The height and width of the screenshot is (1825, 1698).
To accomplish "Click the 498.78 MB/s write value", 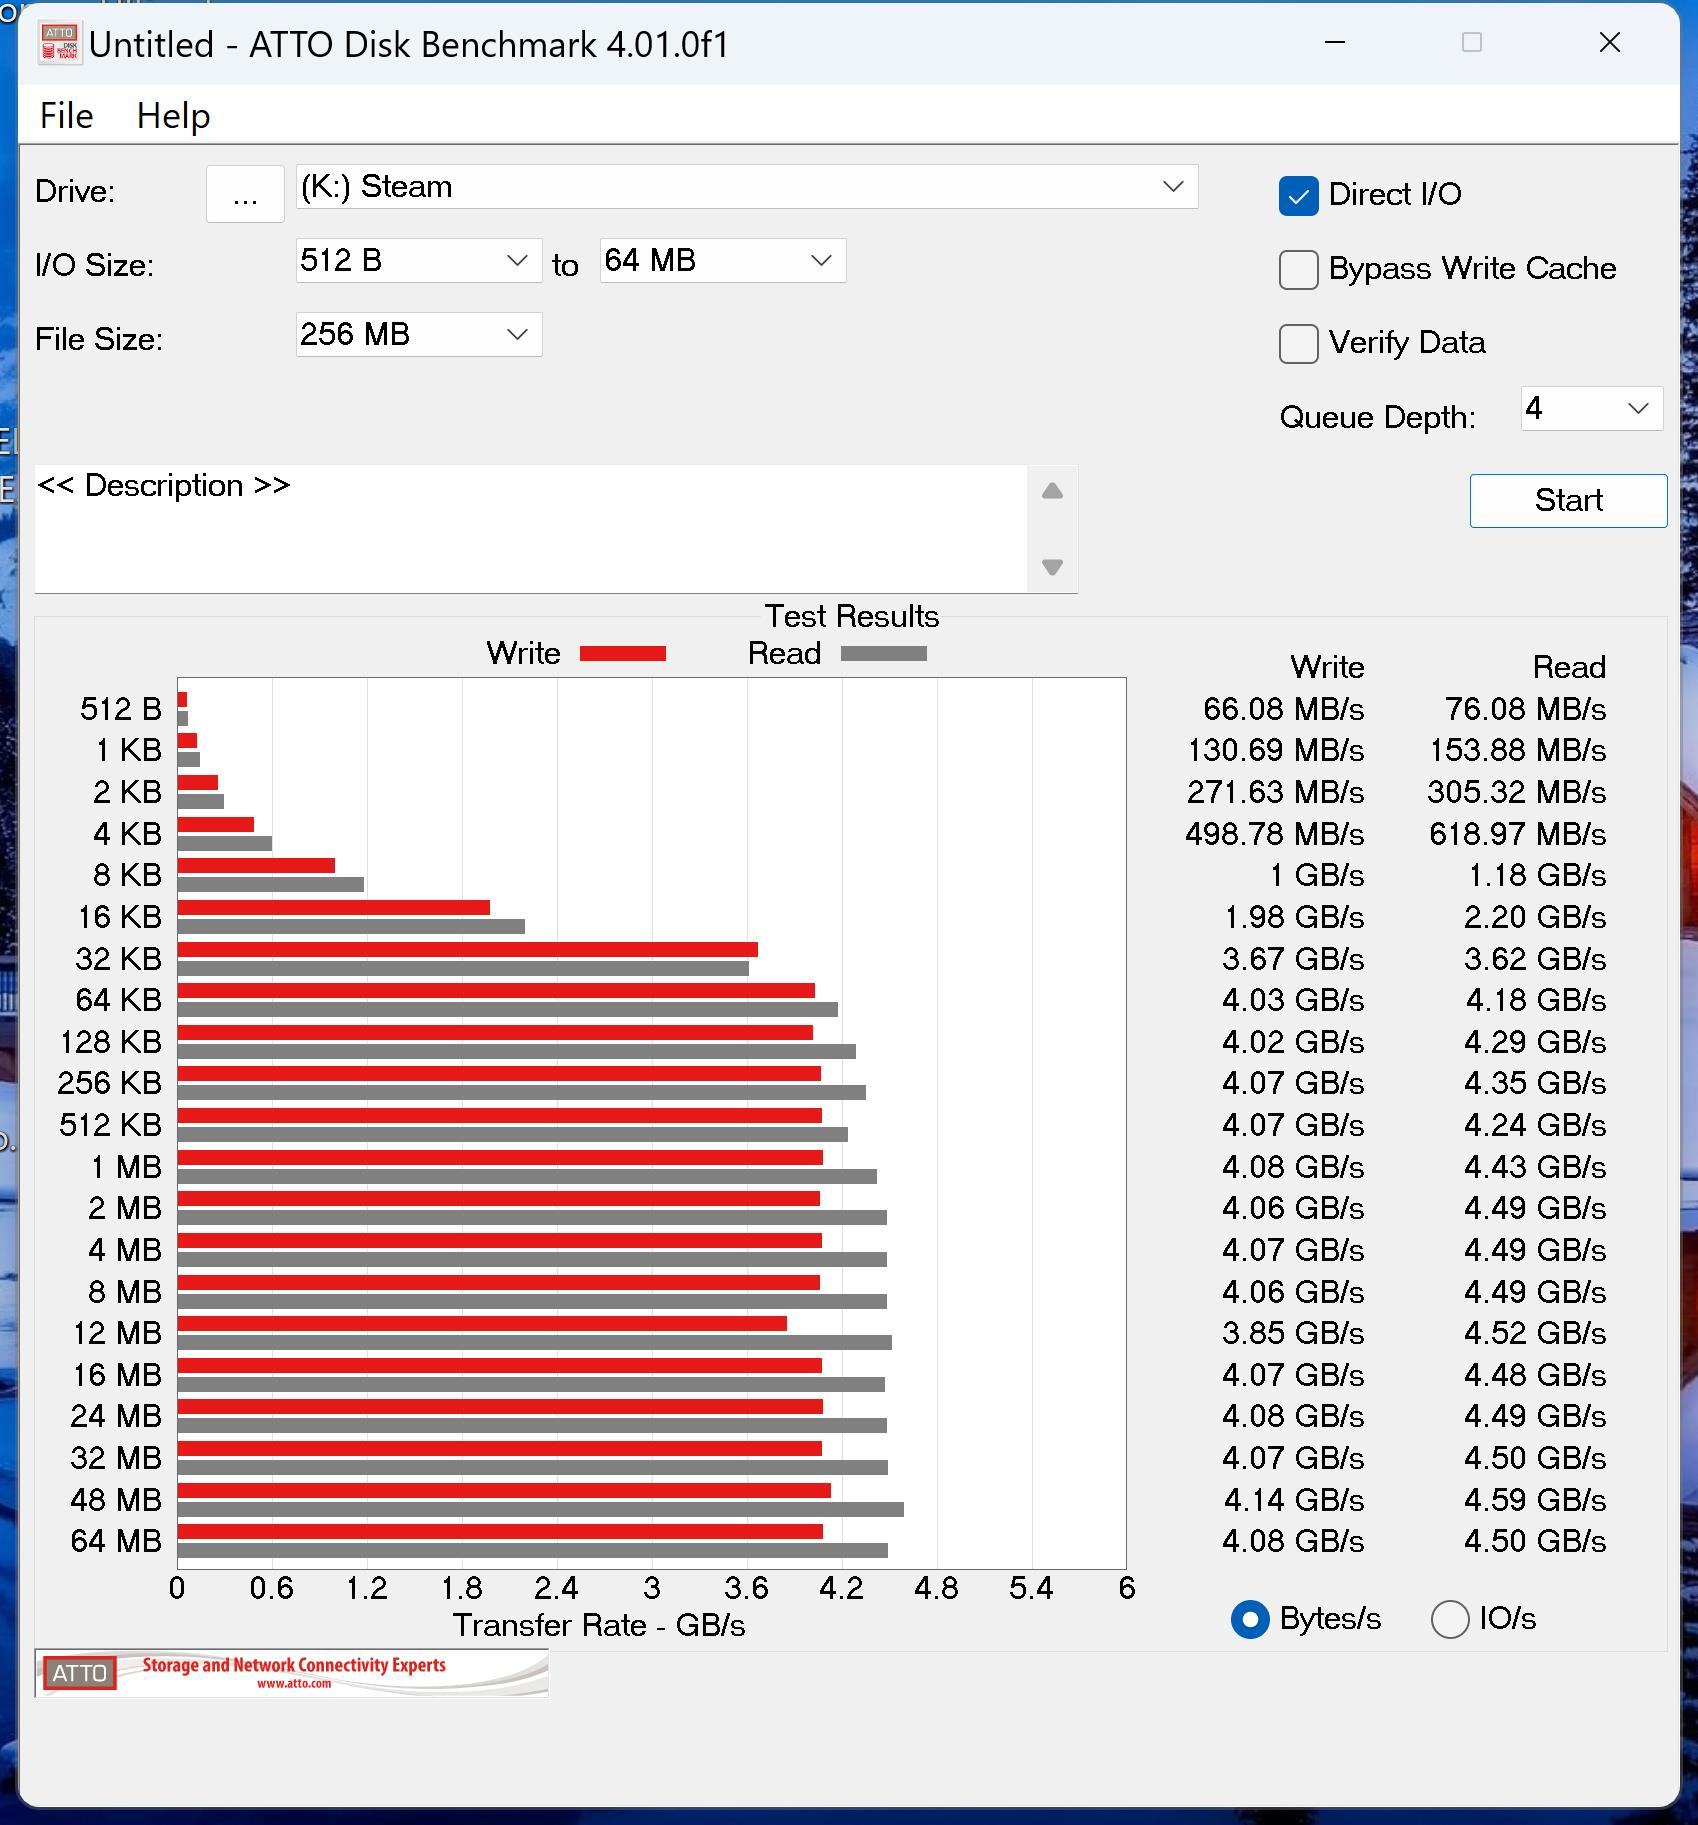I will coord(1275,834).
